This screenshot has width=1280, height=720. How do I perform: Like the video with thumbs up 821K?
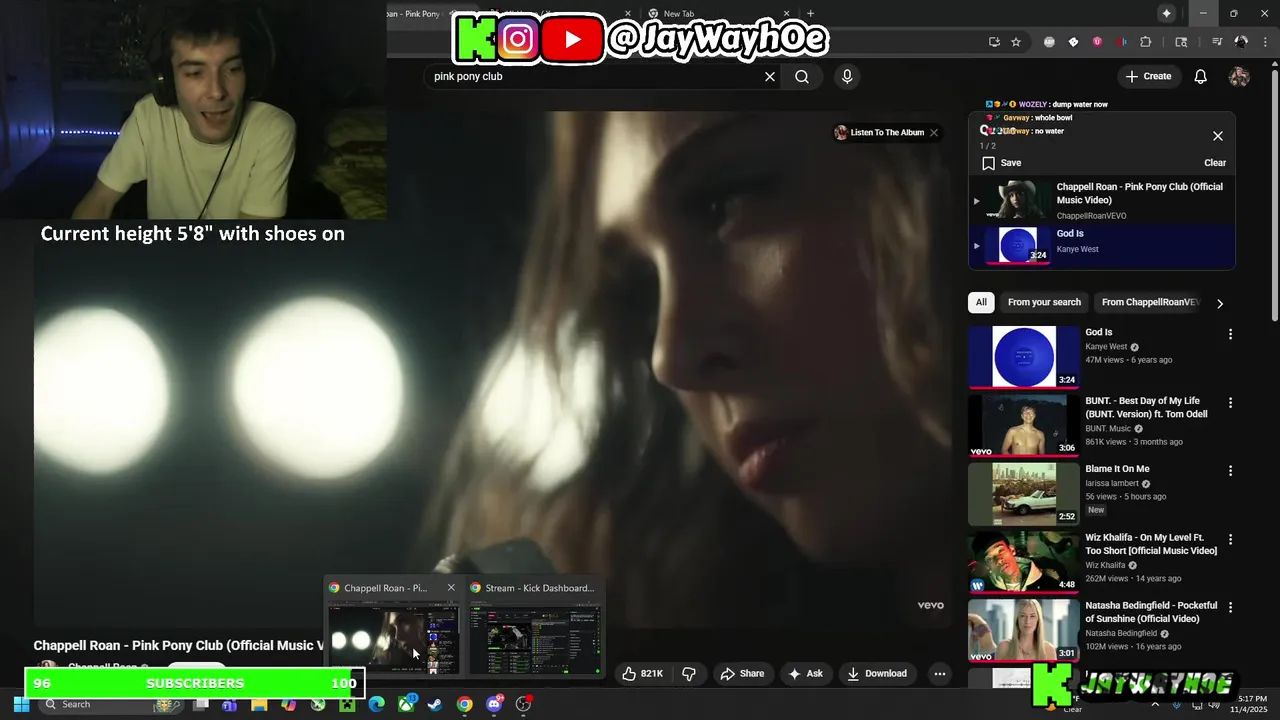click(642, 674)
